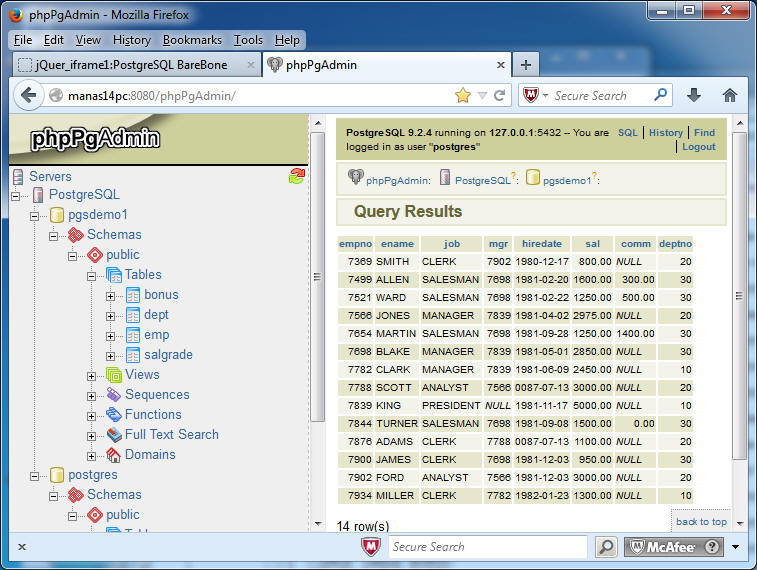Click the left tree pane vertical scrollbar thumb
The width and height of the screenshot is (757, 570).
(x=317, y=278)
